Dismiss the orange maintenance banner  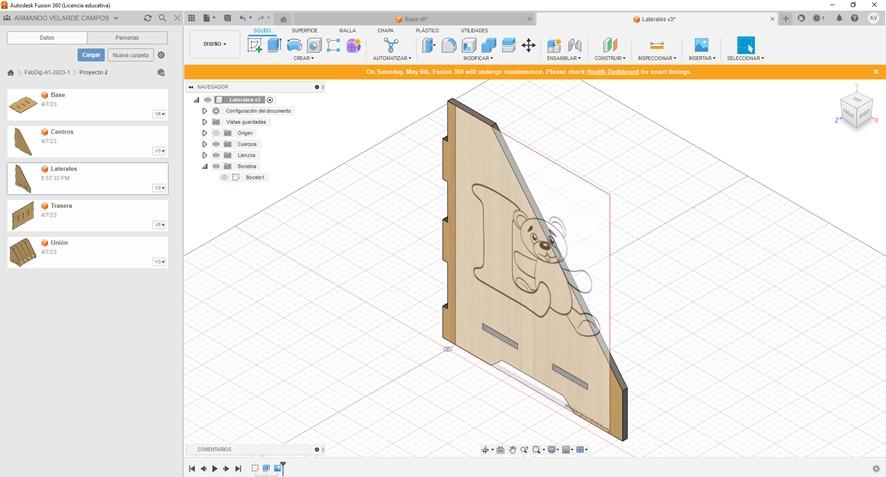[x=876, y=72]
